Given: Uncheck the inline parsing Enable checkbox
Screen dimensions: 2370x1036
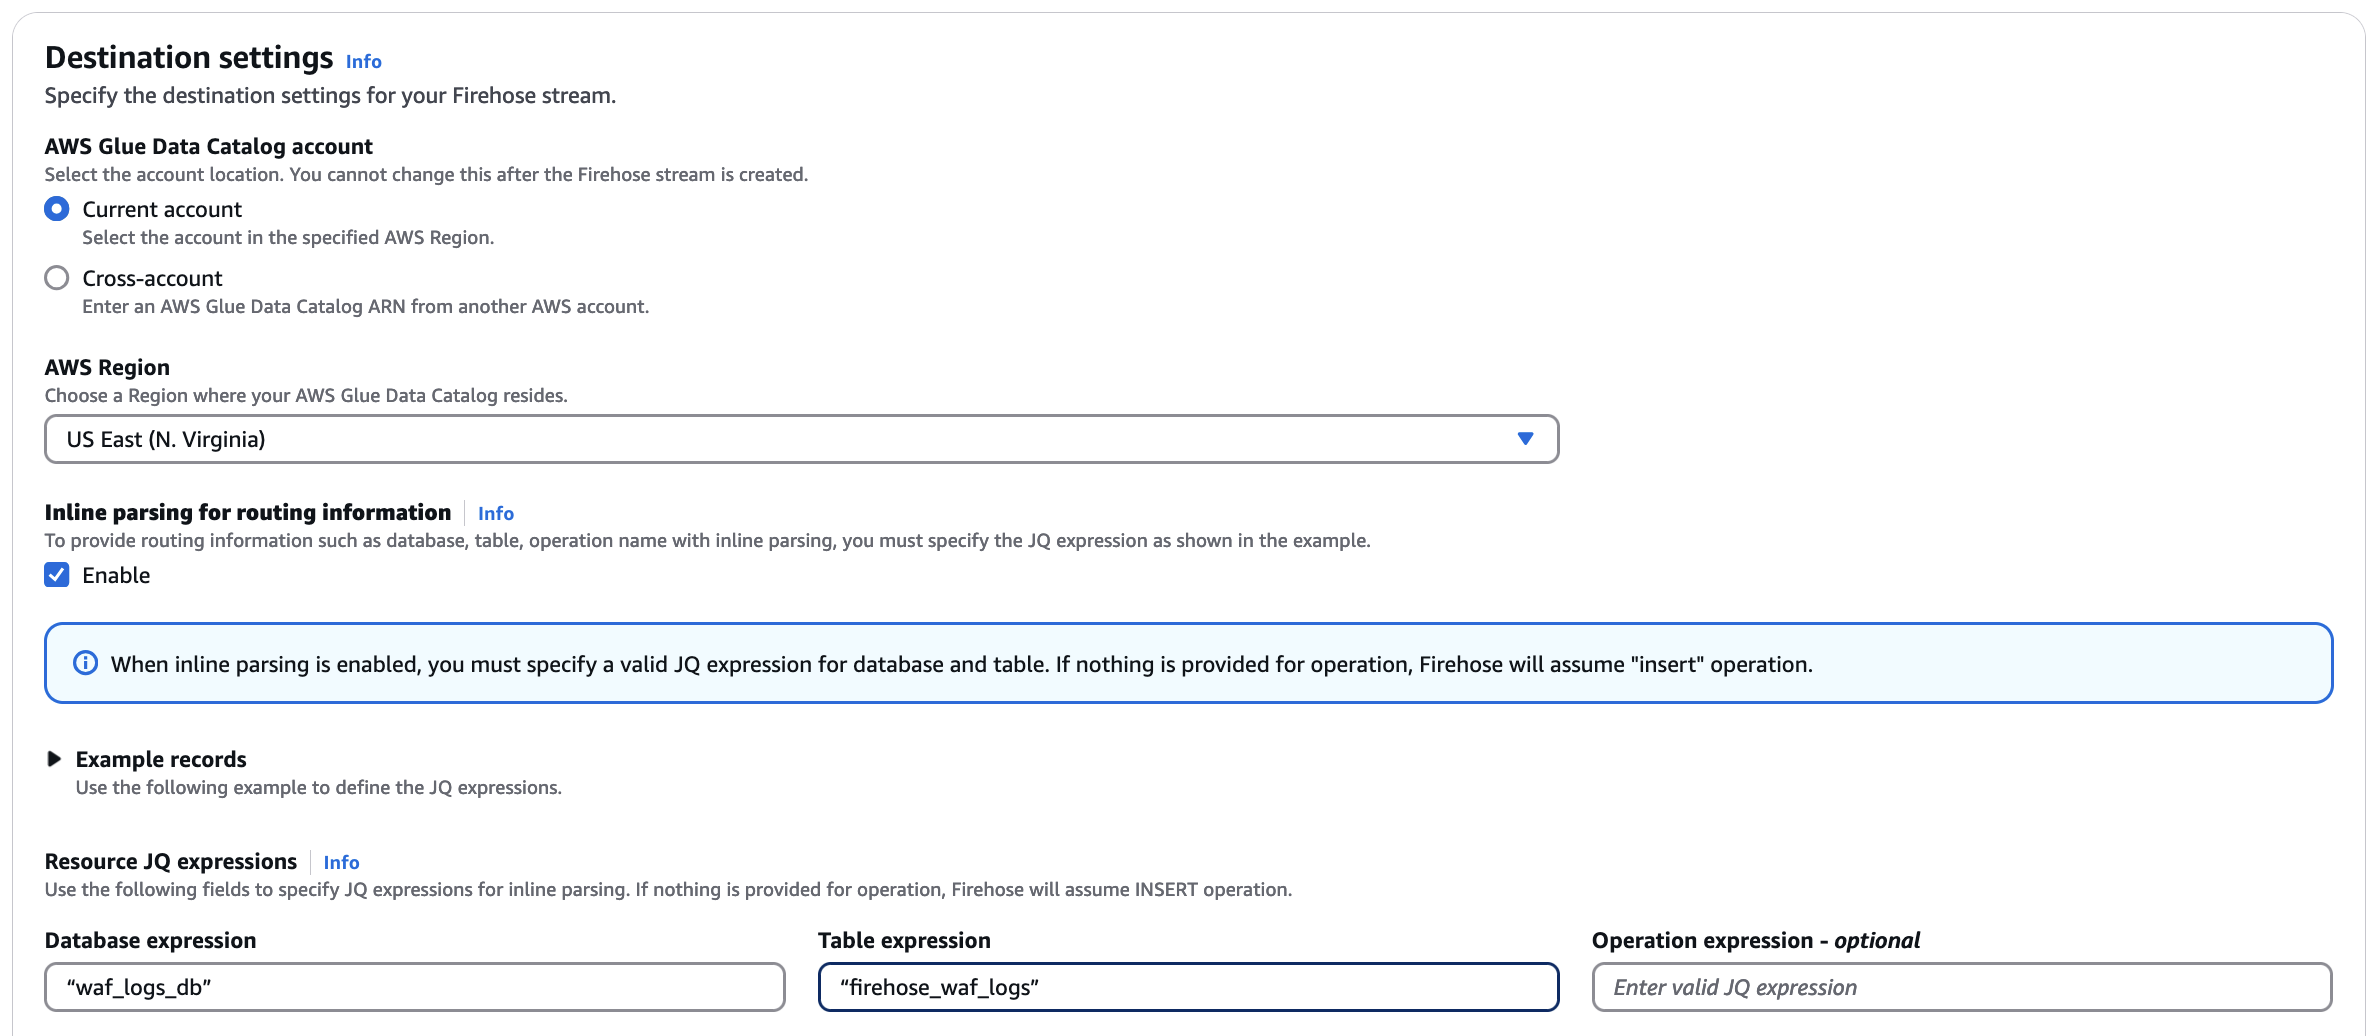Looking at the screenshot, I should tap(57, 575).
